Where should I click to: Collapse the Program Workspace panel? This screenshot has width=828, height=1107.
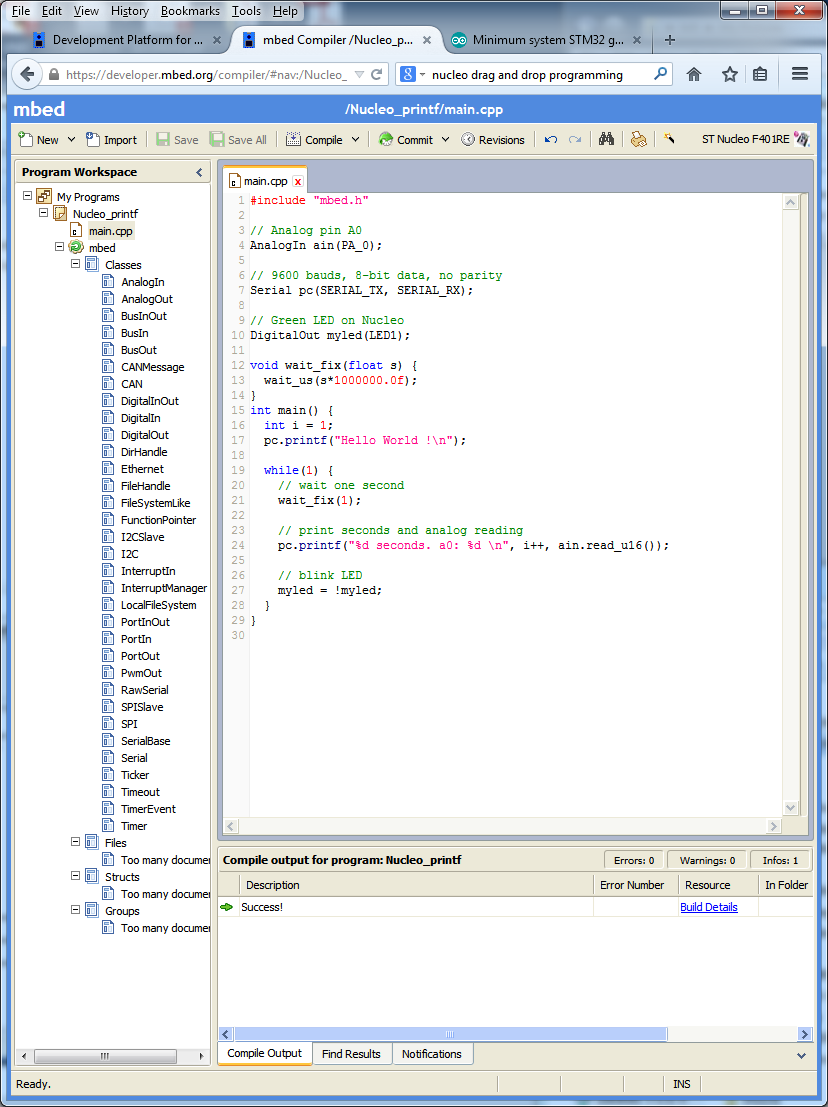[199, 172]
